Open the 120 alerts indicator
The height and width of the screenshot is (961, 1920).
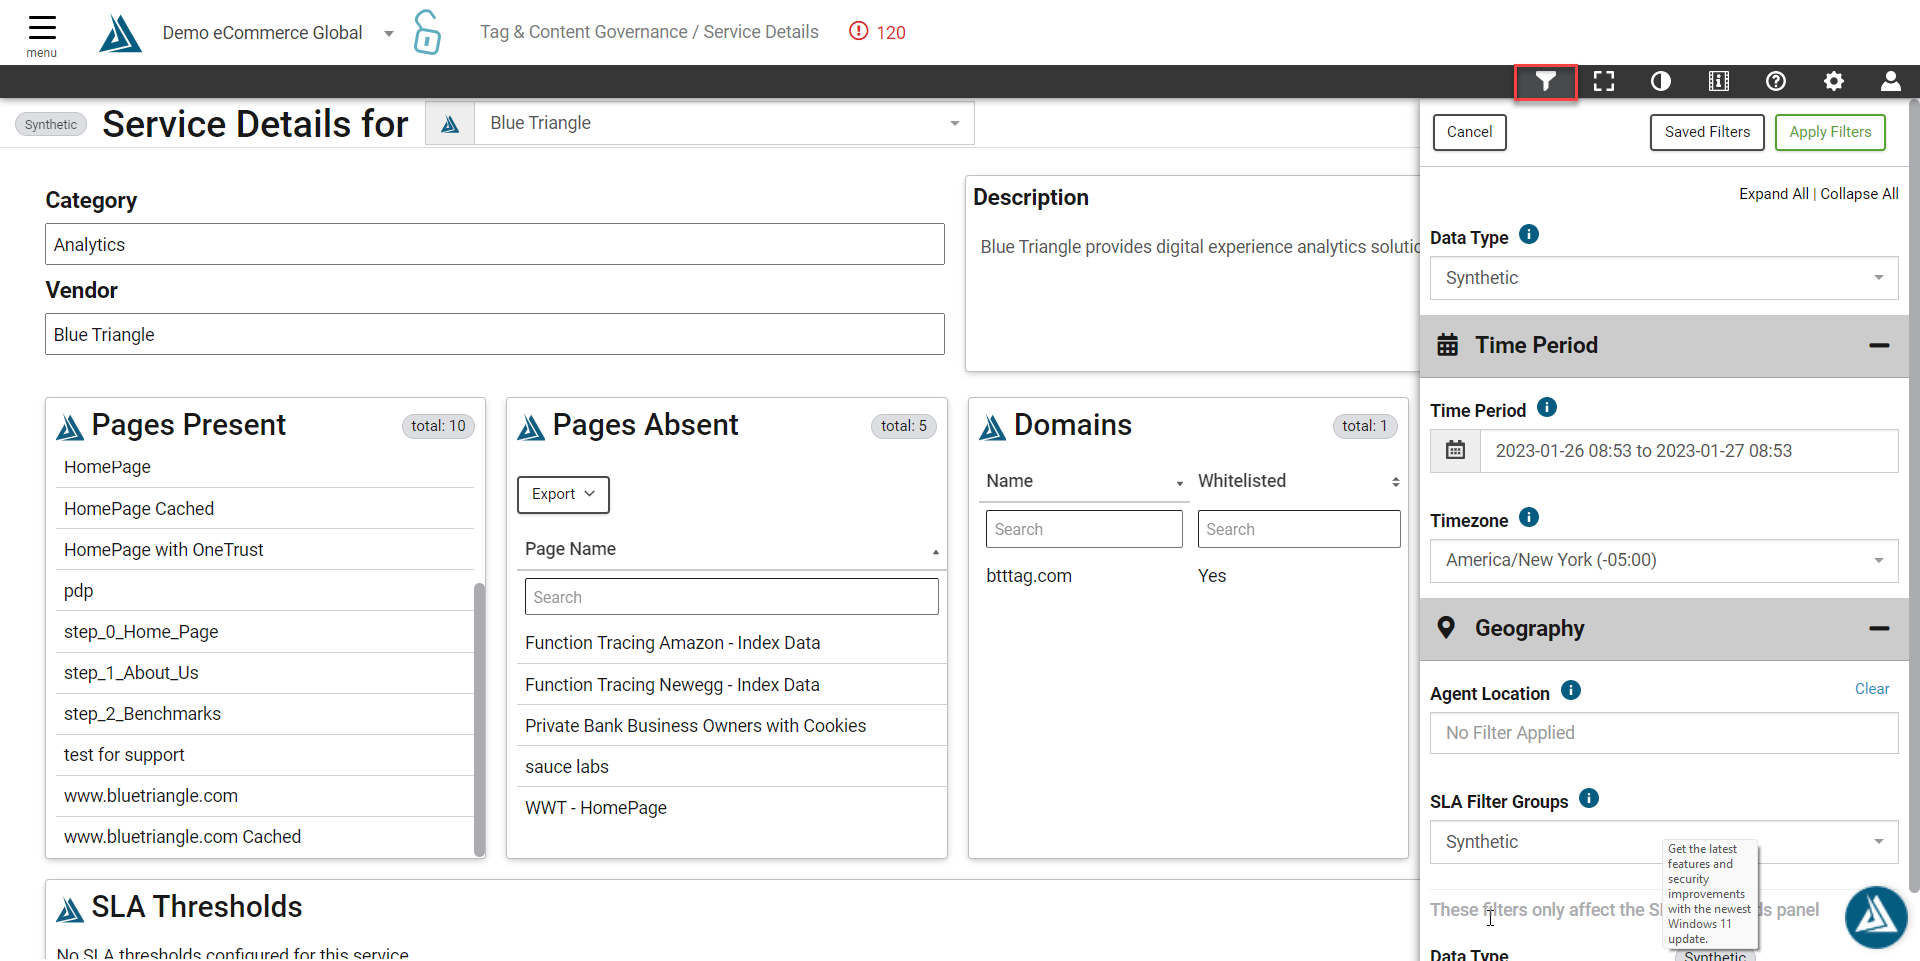tap(877, 32)
